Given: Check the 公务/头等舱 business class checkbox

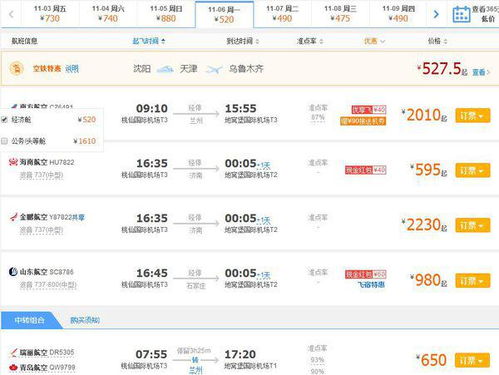Looking at the screenshot, I should pyautogui.click(x=4, y=141).
